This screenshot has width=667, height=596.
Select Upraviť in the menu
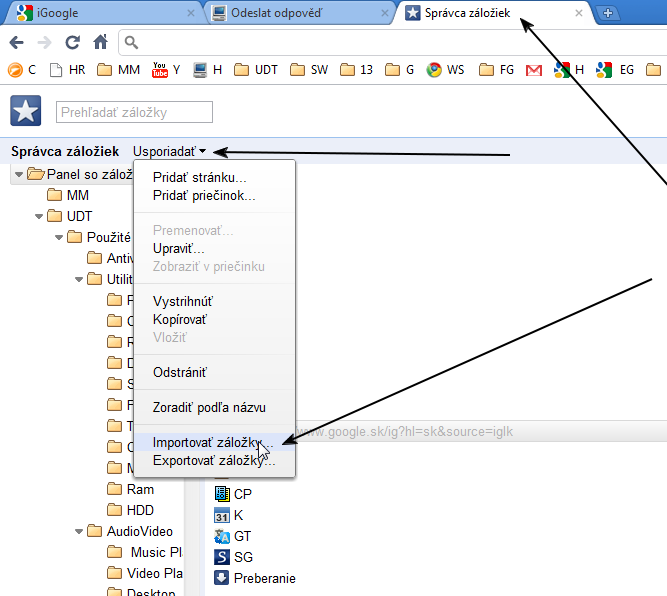tap(214, 248)
